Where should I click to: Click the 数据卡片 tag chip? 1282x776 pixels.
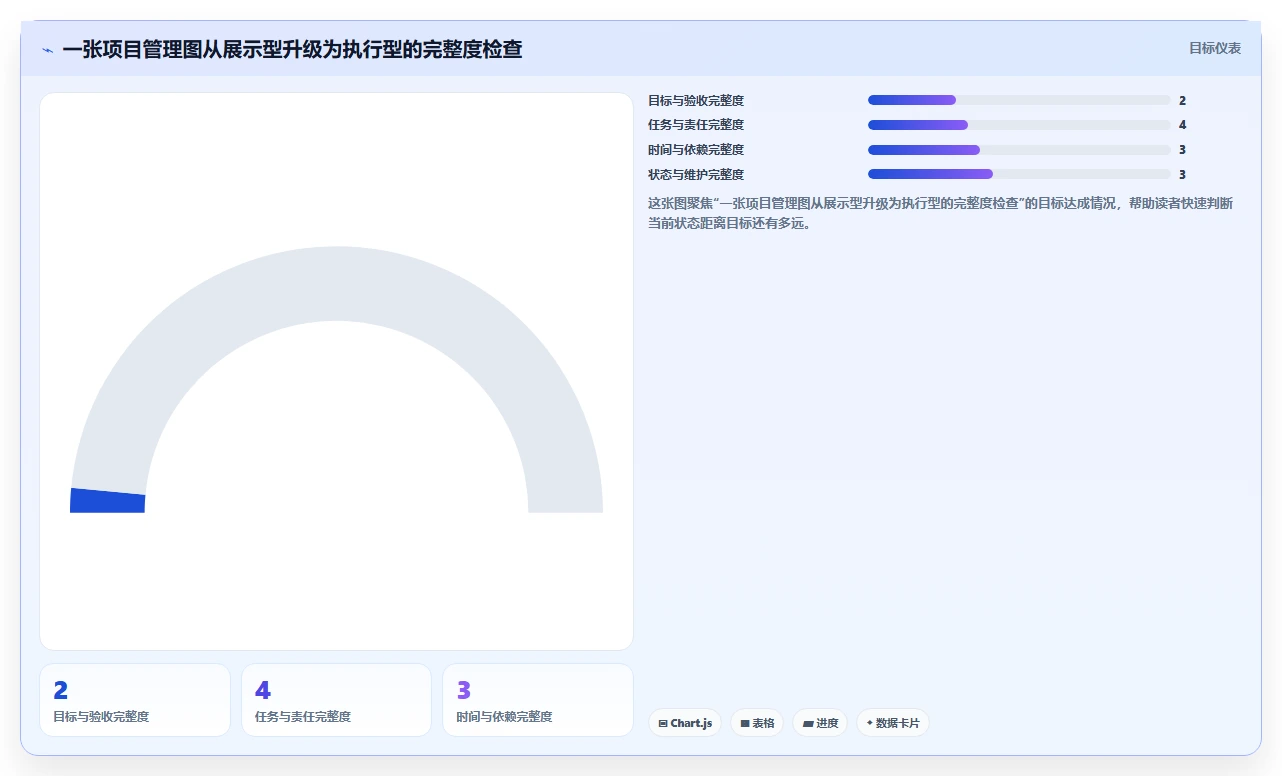click(893, 723)
